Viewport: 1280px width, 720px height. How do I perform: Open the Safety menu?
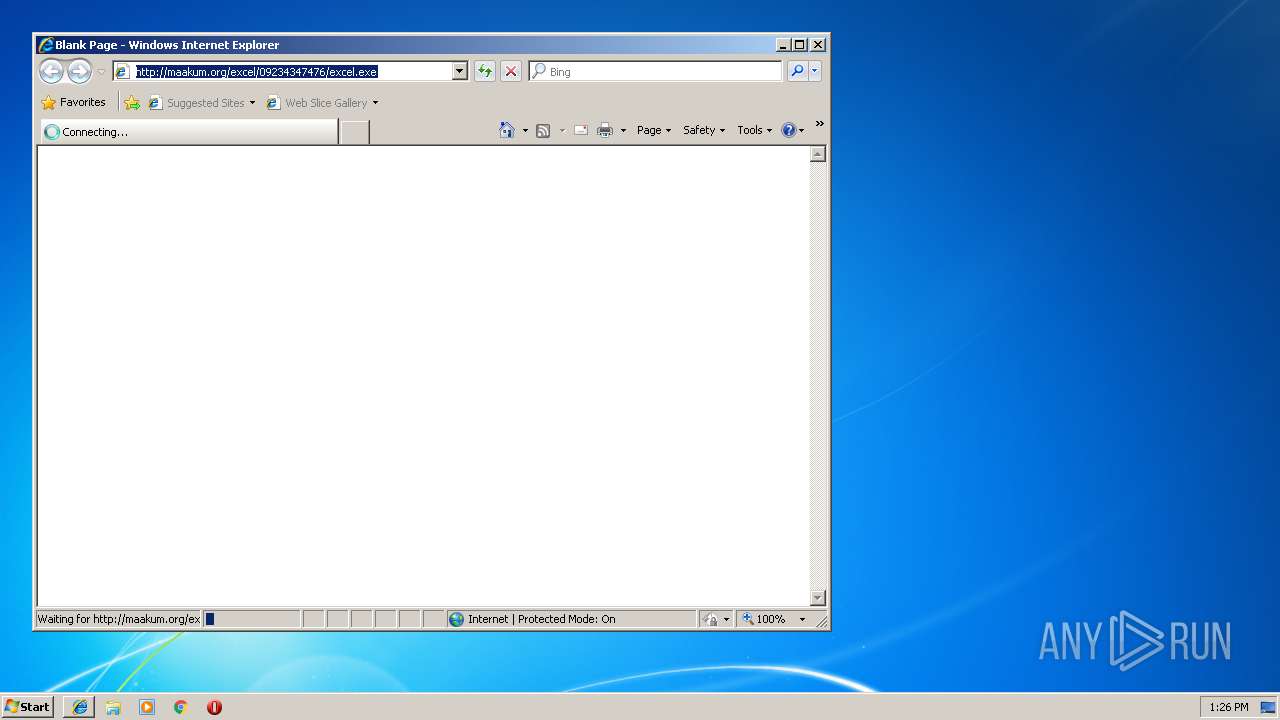(704, 130)
